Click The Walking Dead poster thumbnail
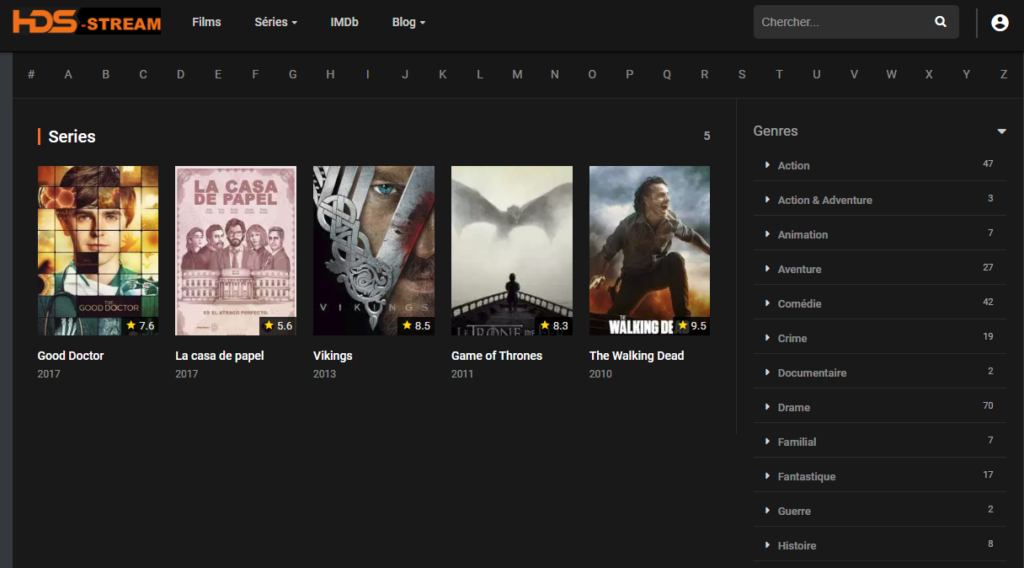The width and height of the screenshot is (1024, 568). tap(649, 251)
